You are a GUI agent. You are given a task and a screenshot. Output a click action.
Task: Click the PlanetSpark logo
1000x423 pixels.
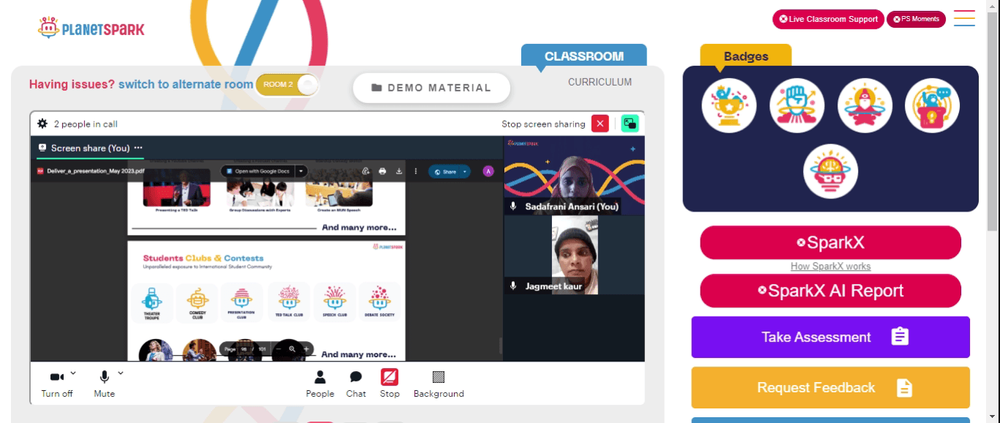tap(91, 28)
